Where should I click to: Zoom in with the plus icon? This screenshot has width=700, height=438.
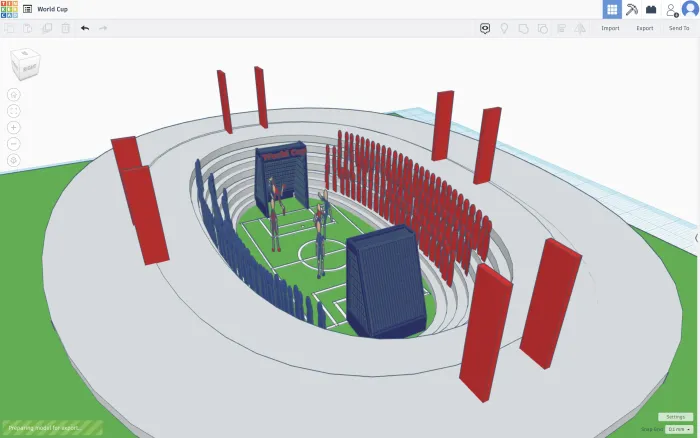(14, 127)
